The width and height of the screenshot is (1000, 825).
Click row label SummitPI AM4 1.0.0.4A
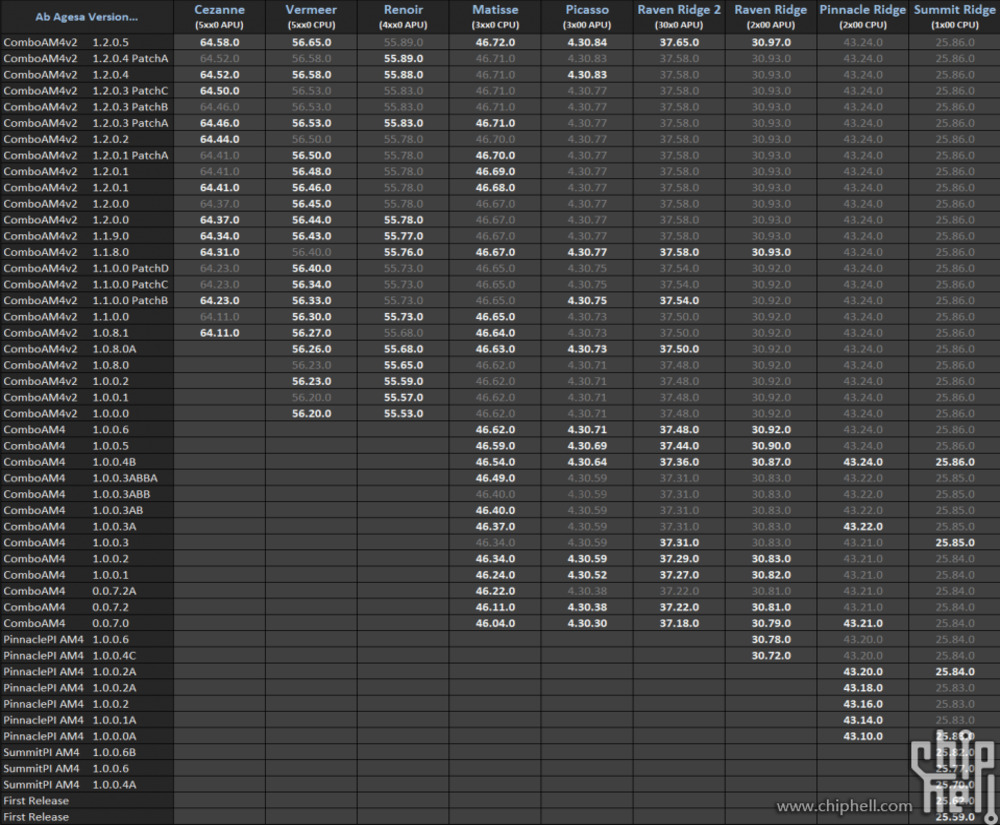coord(70,785)
